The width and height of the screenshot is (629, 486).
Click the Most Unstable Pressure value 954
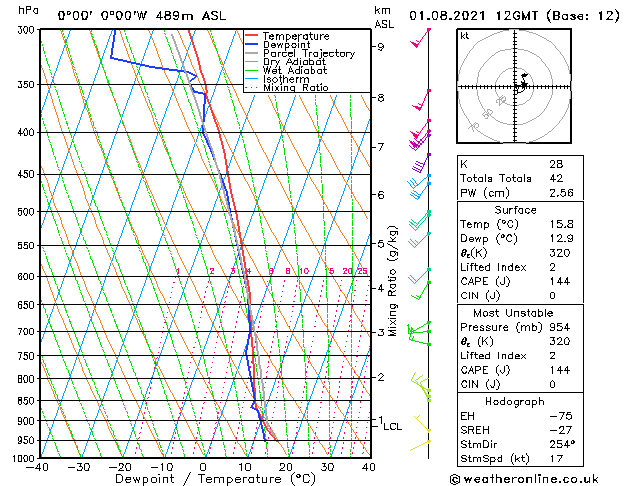pyautogui.click(x=560, y=327)
